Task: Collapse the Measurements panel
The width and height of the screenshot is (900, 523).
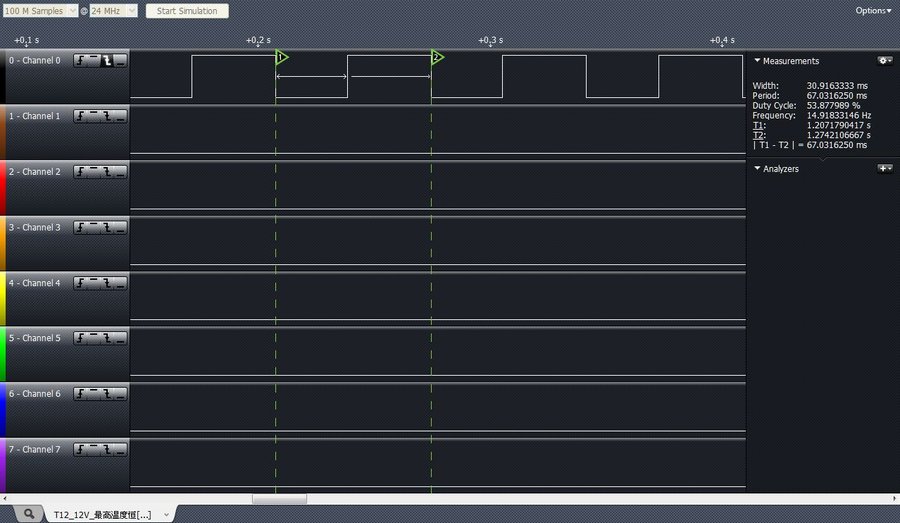Action: coord(757,61)
